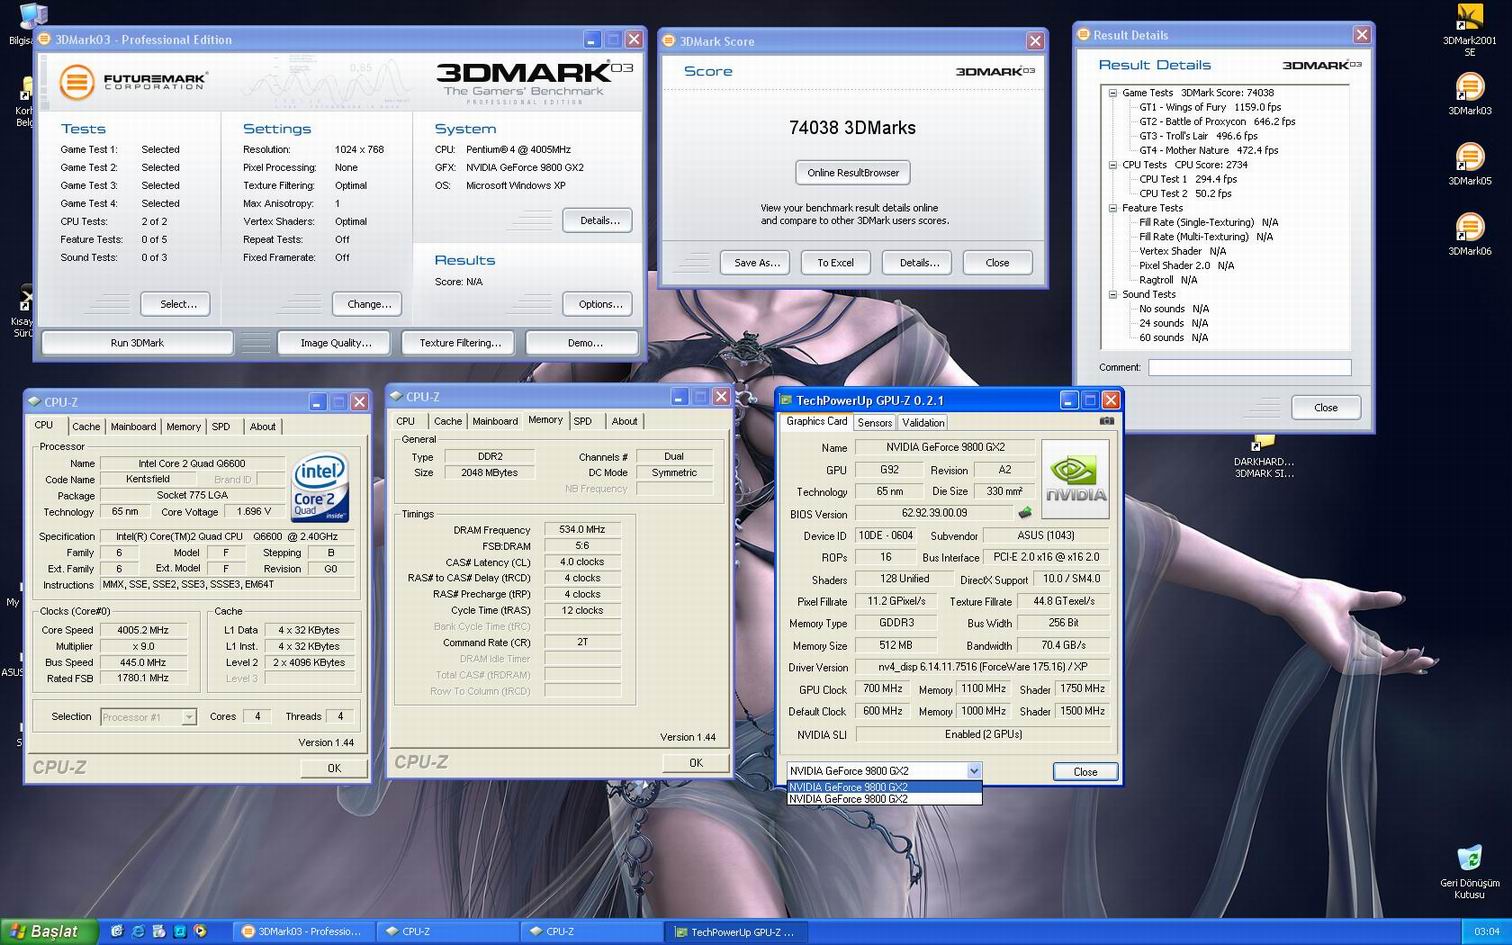Select the GT1 - Wings of Fury row
The image size is (1512, 945).
click(1210, 107)
